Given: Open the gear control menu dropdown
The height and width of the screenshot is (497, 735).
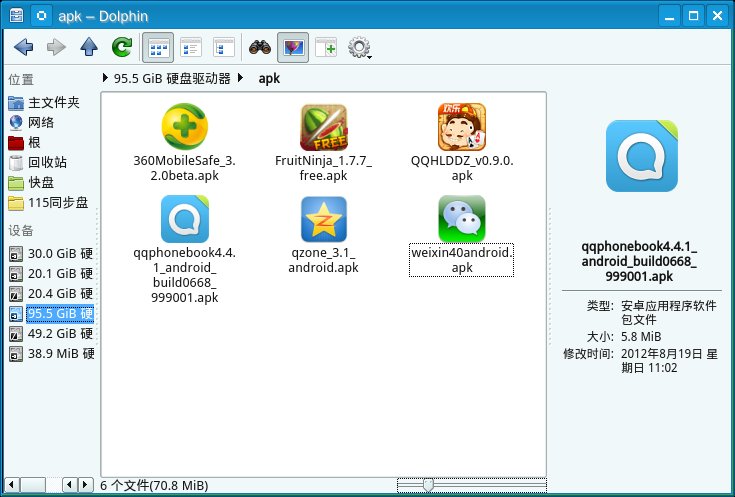Looking at the screenshot, I should pos(360,47).
